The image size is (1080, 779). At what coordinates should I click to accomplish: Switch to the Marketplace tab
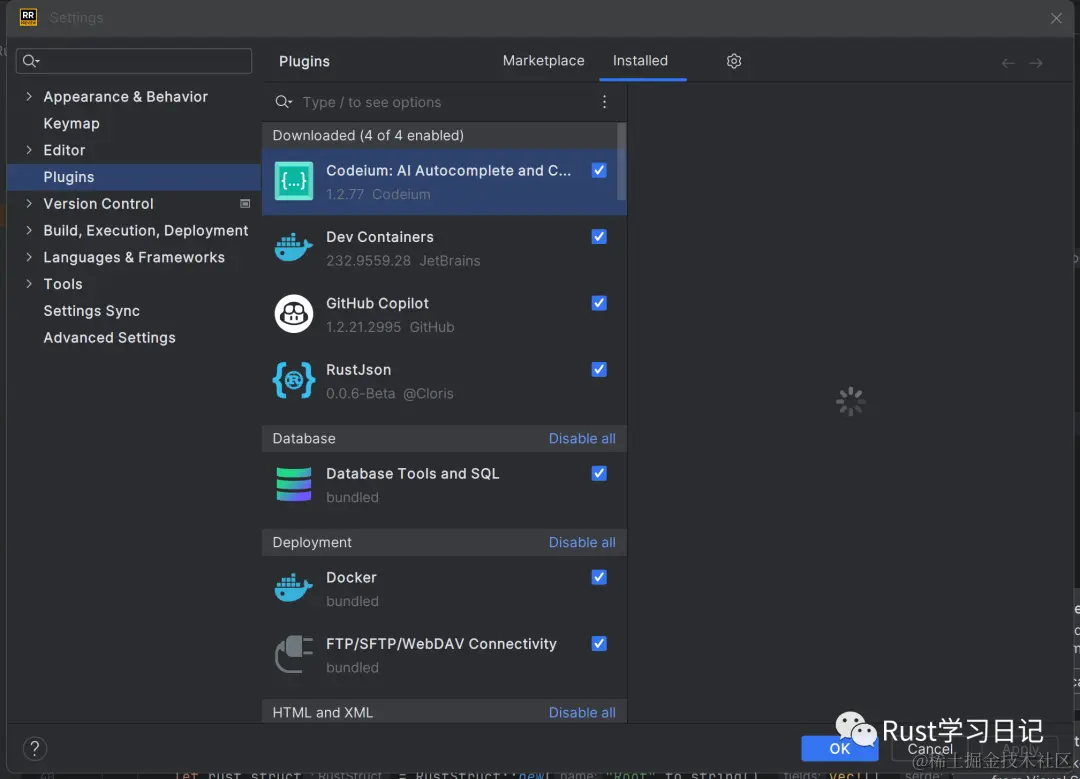point(543,61)
